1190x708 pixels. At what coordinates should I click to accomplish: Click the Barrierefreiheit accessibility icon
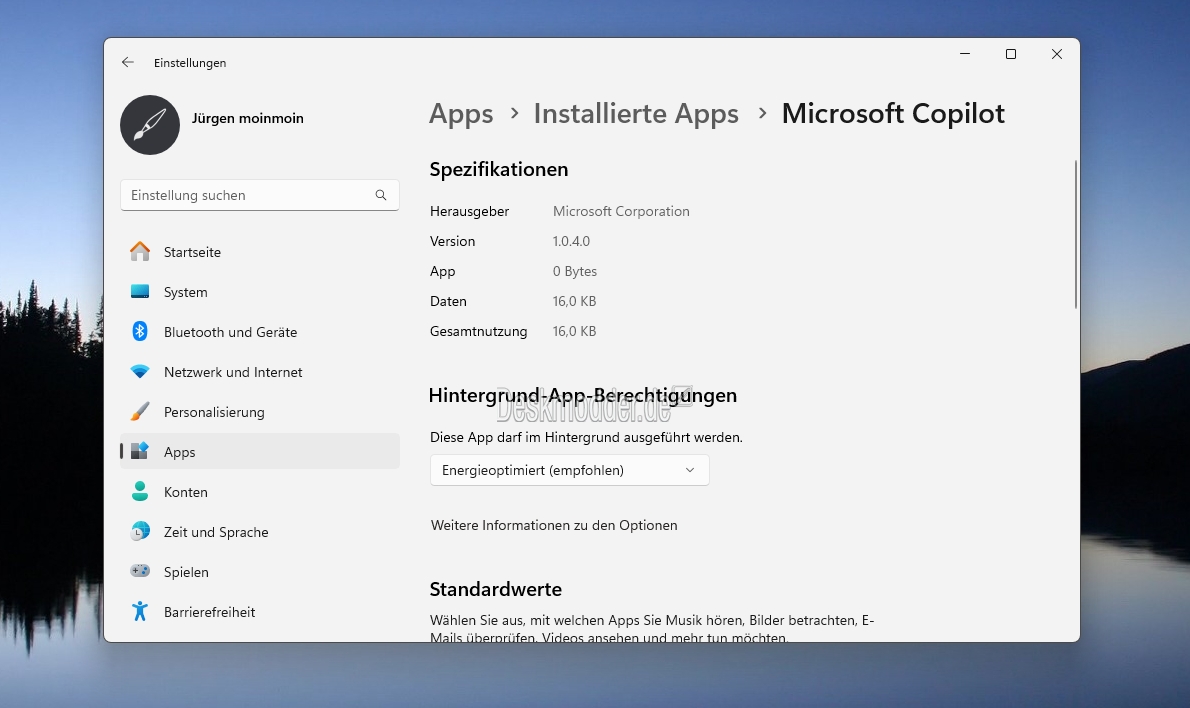pos(140,611)
